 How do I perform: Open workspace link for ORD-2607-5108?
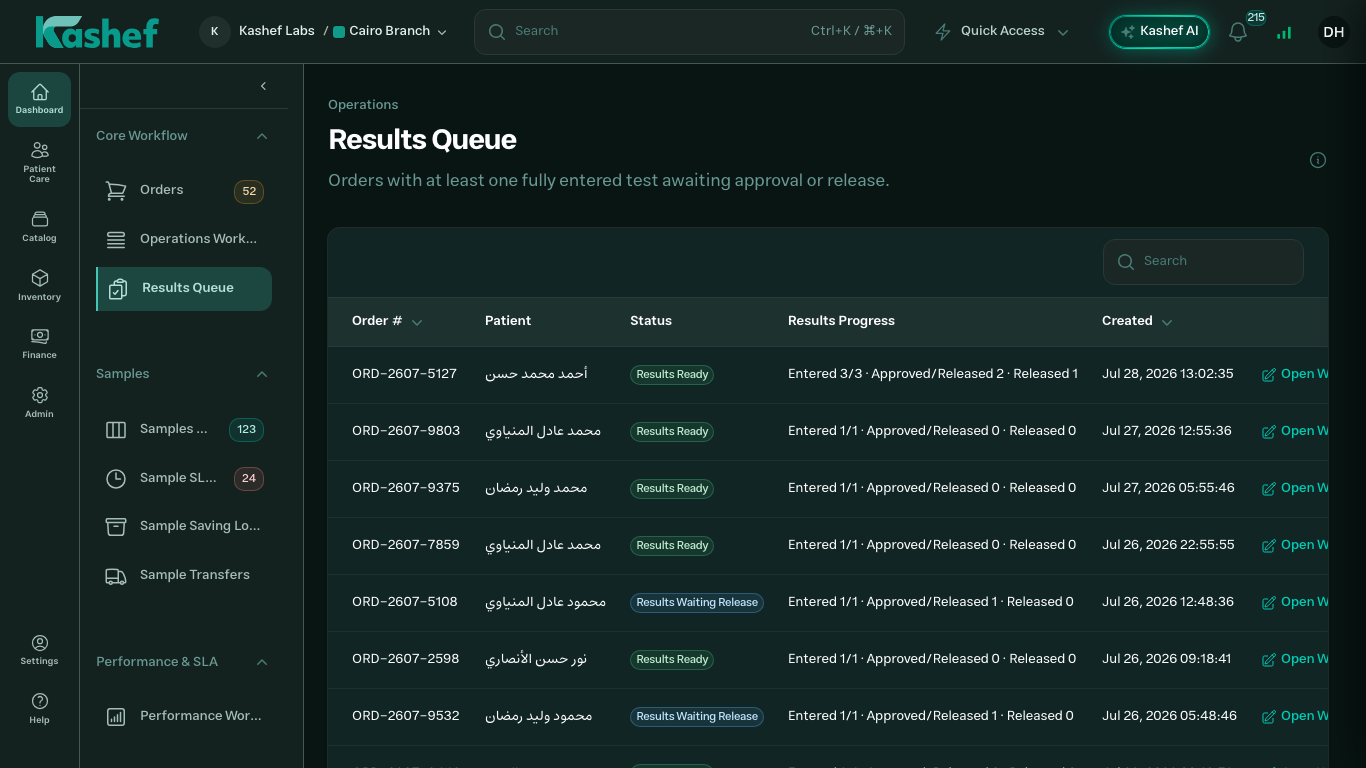coord(1296,602)
